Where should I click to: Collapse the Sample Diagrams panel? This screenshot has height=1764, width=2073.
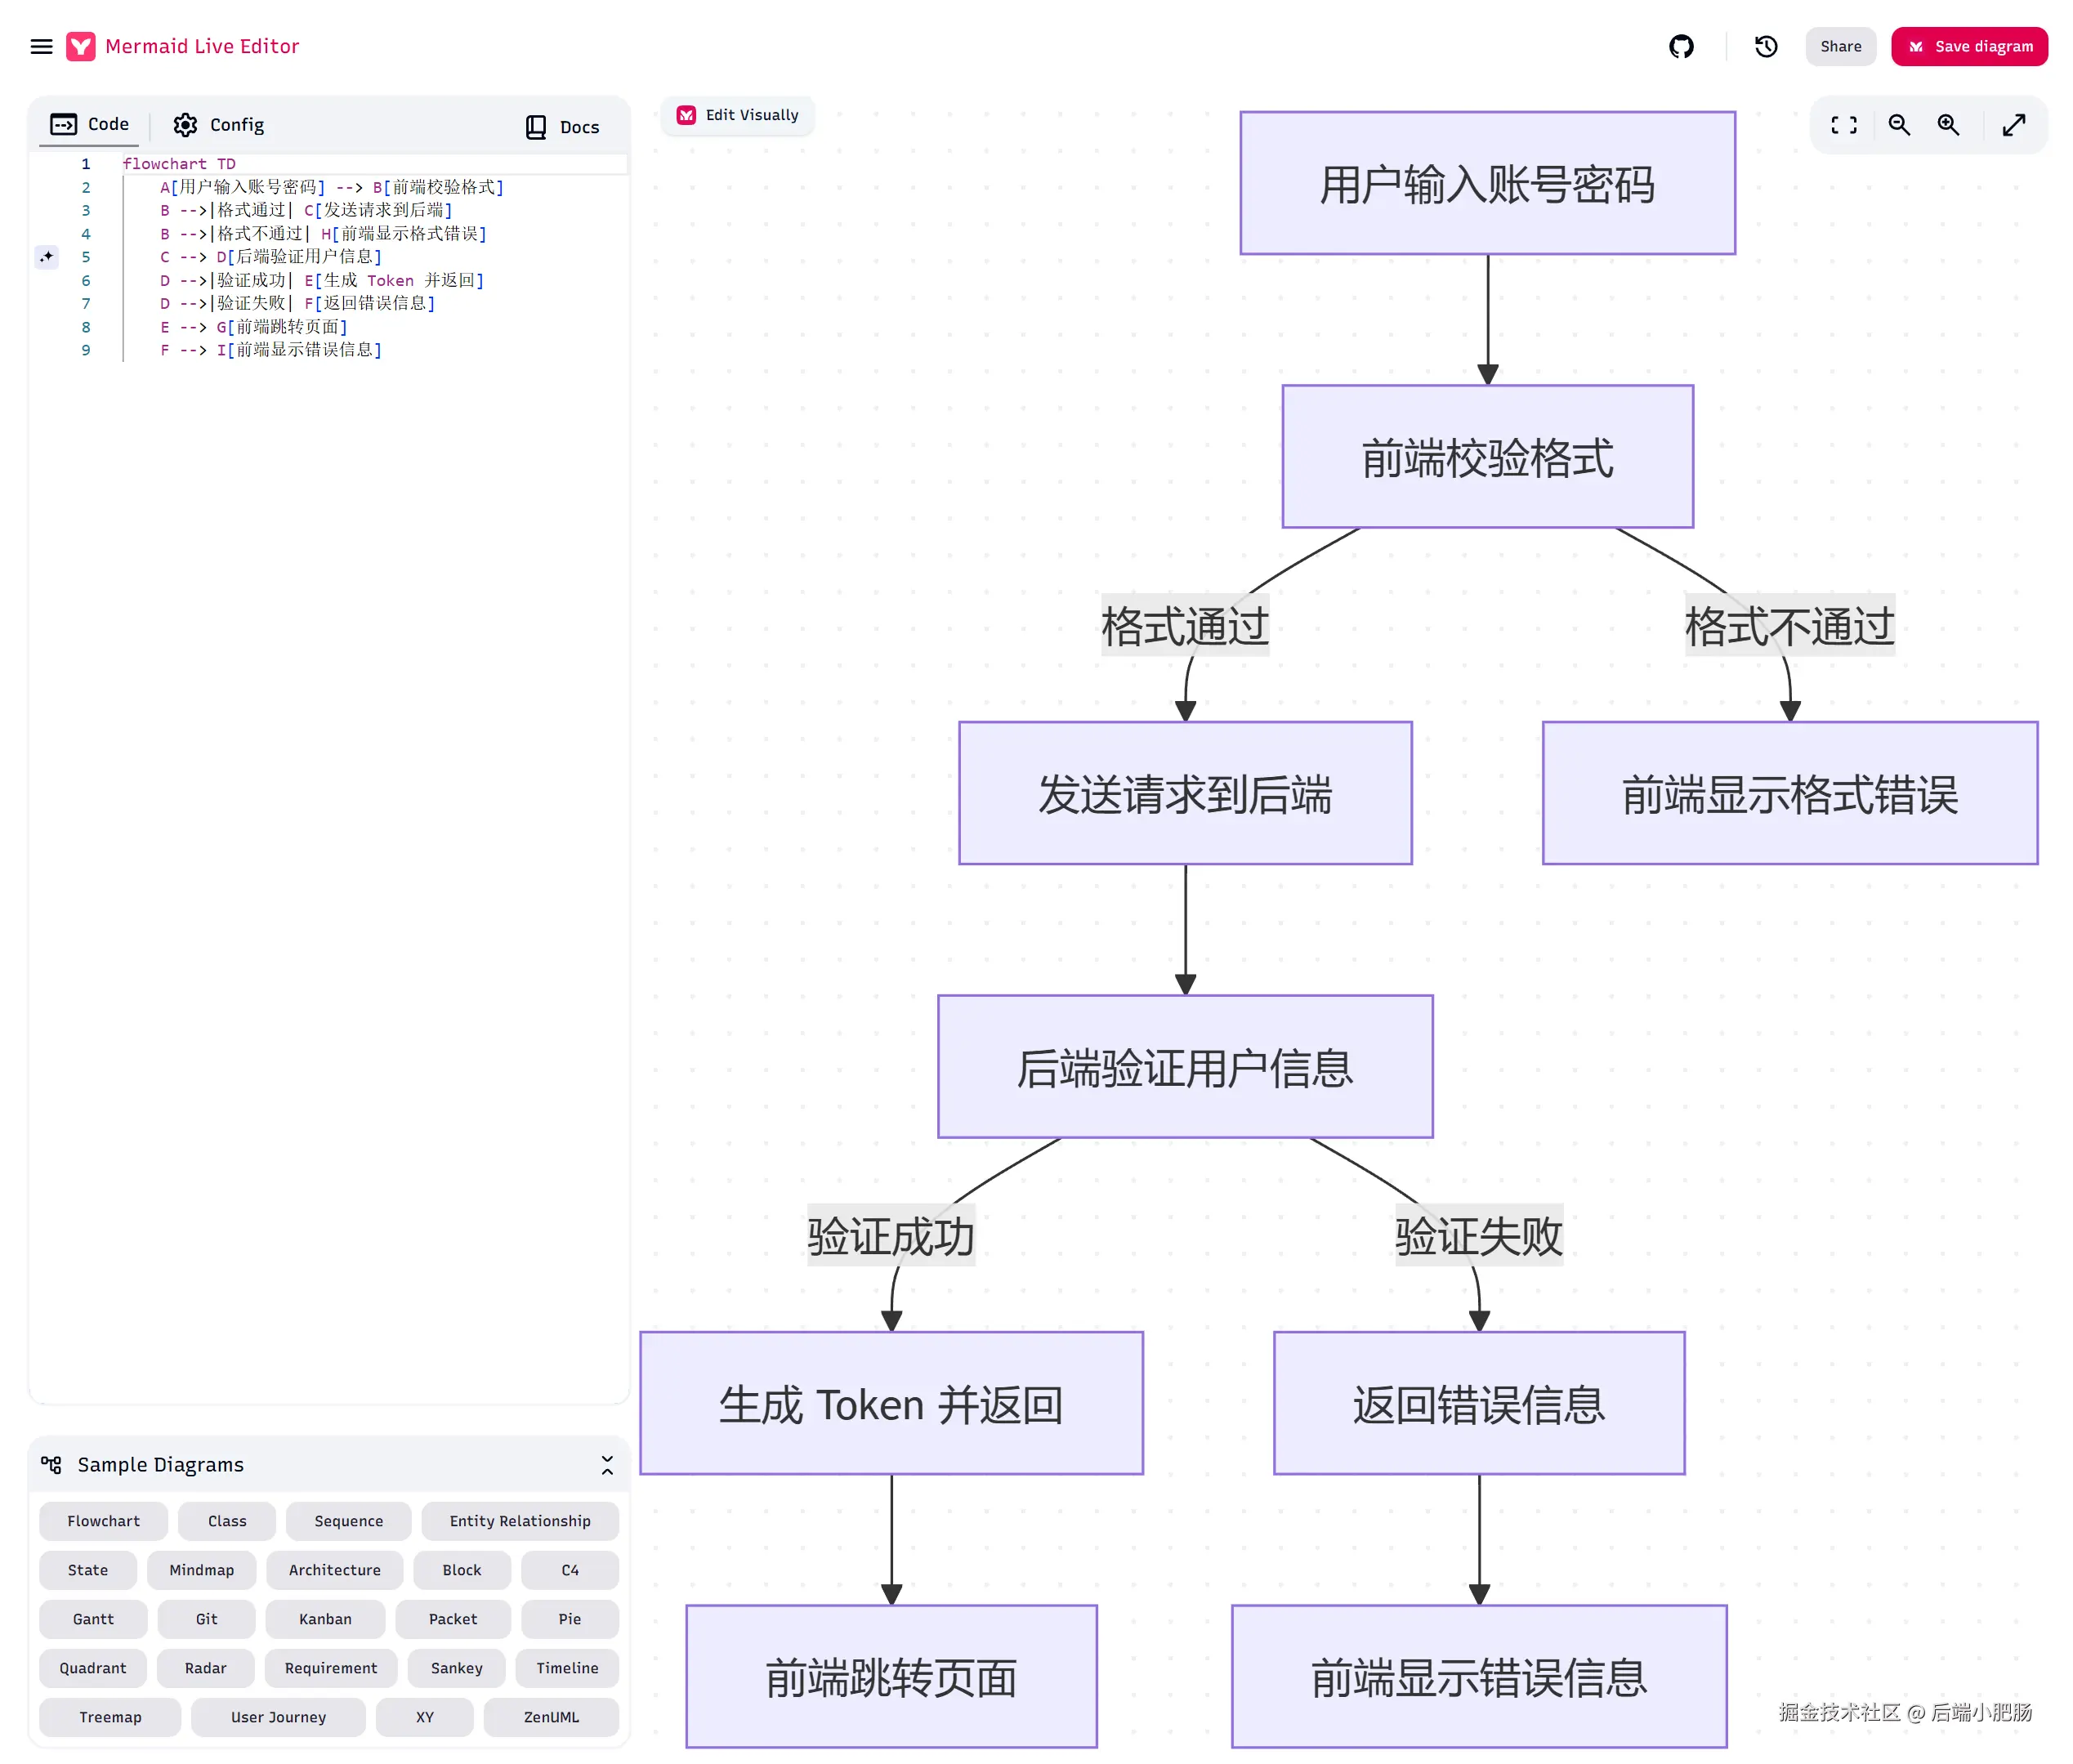pyautogui.click(x=606, y=1465)
